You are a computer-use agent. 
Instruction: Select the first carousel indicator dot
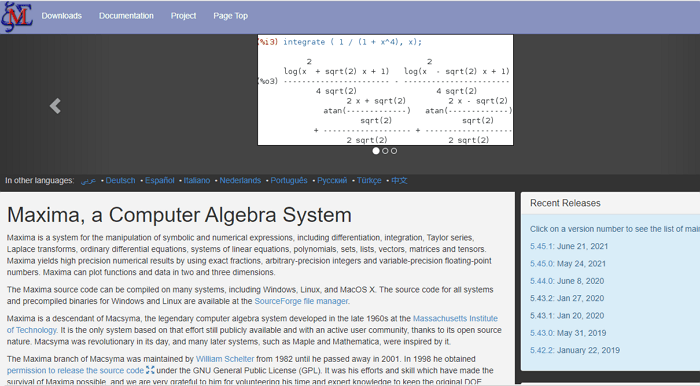point(376,151)
